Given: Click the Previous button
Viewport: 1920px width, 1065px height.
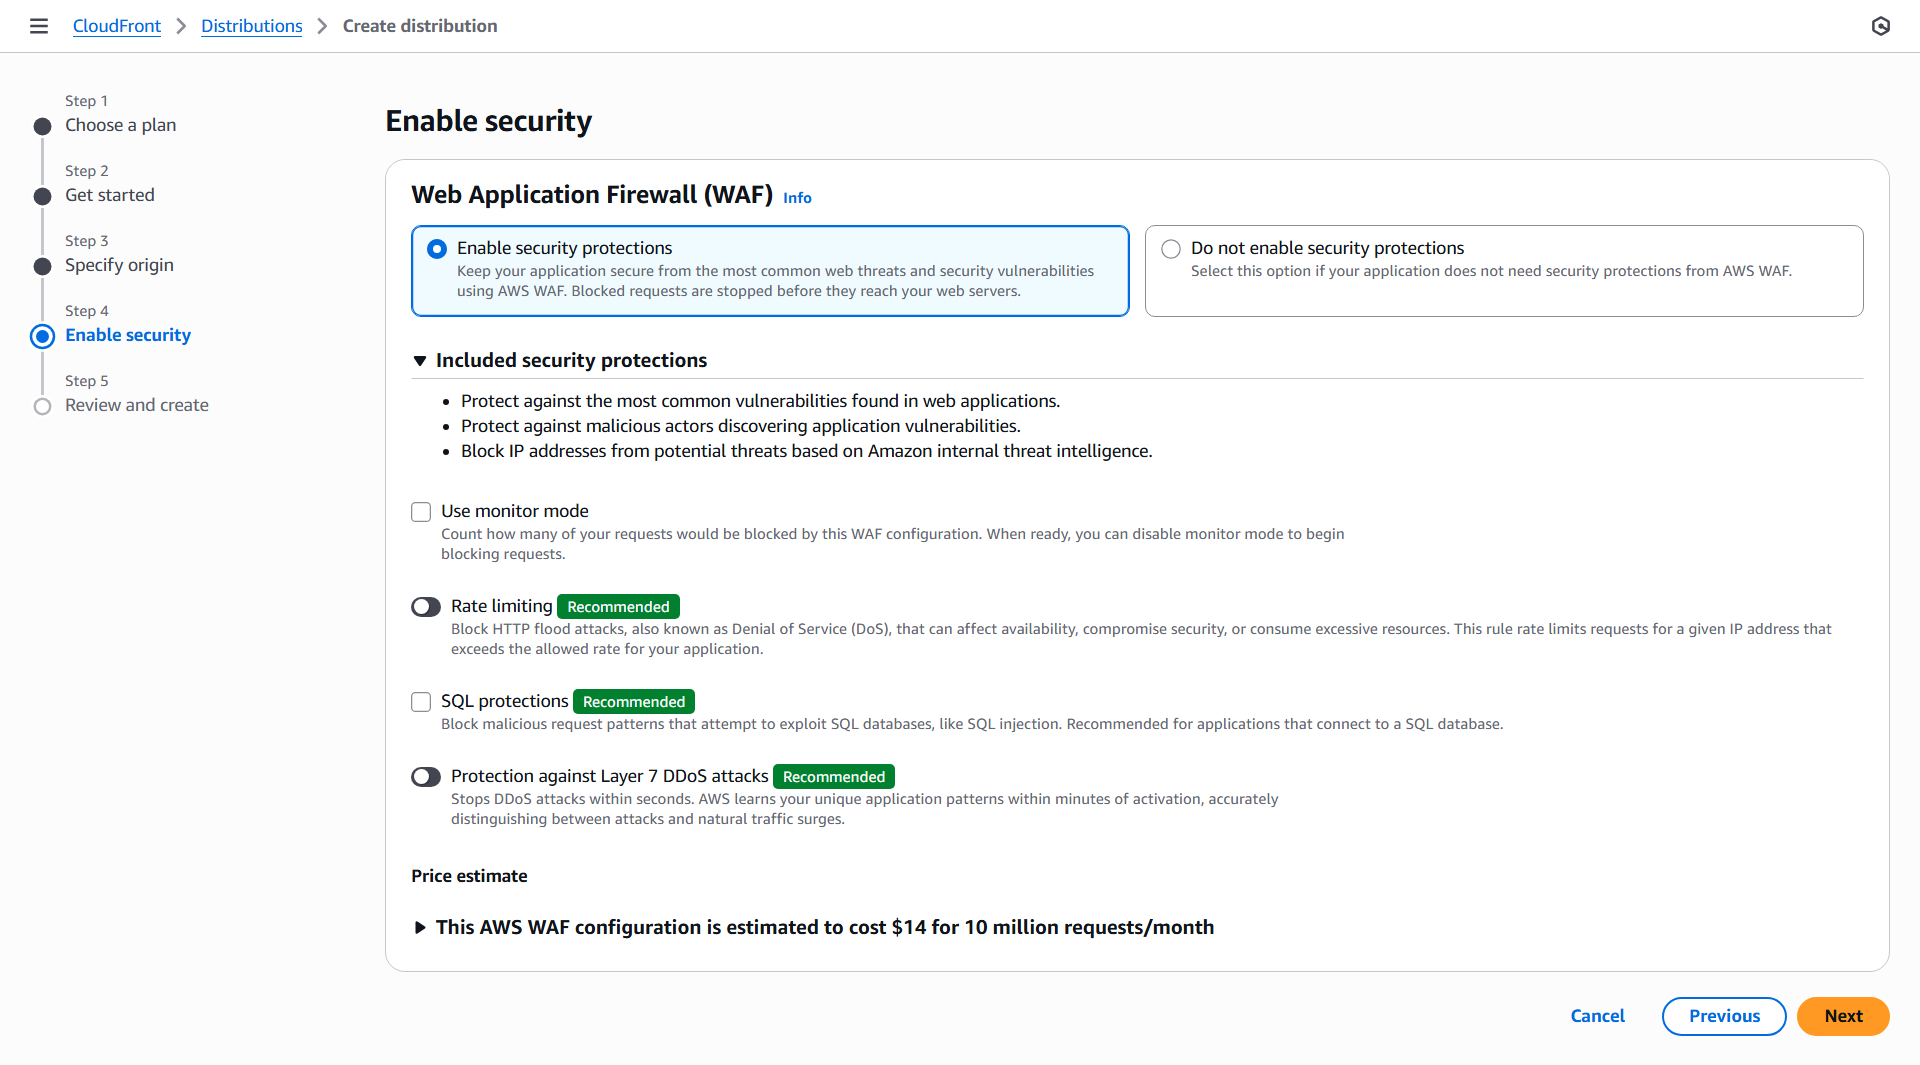Looking at the screenshot, I should pyautogui.click(x=1723, y=1016).
